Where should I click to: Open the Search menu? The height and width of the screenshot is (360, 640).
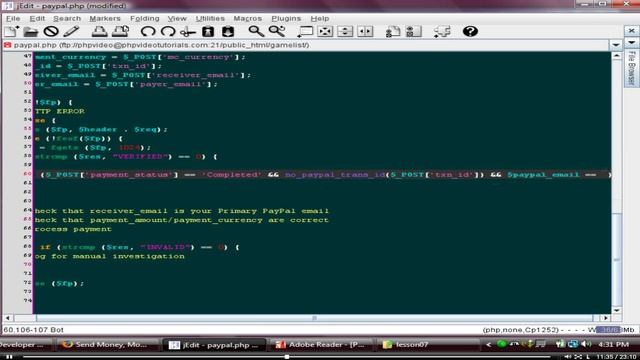click(67, 18)
